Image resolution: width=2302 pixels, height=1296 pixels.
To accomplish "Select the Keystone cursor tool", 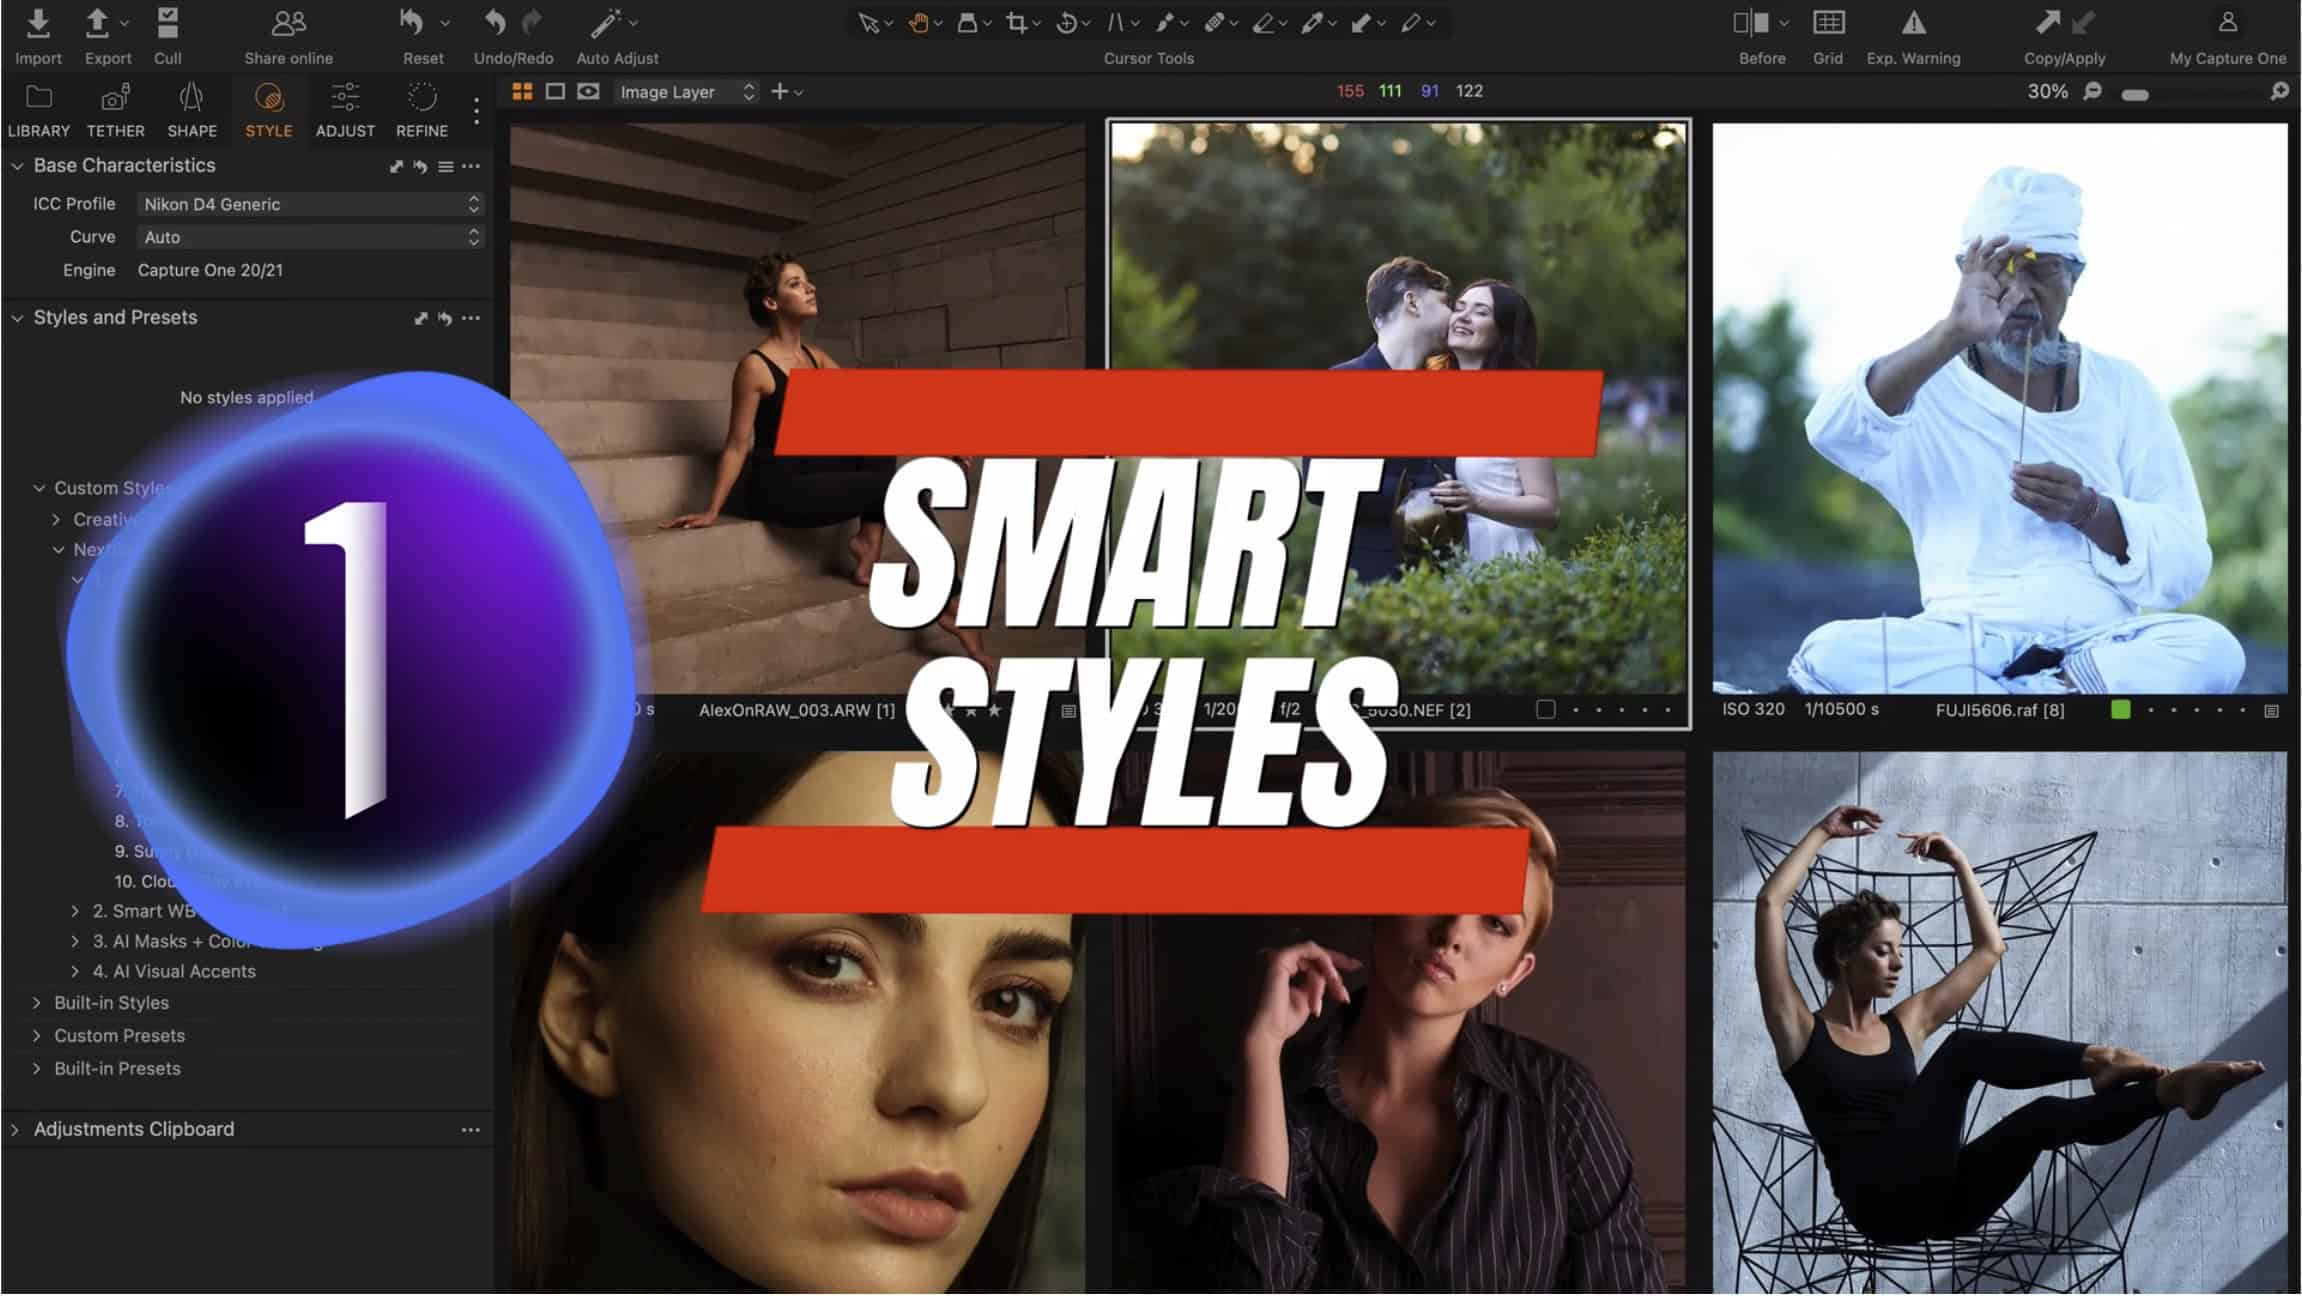I will point(1115,22).
